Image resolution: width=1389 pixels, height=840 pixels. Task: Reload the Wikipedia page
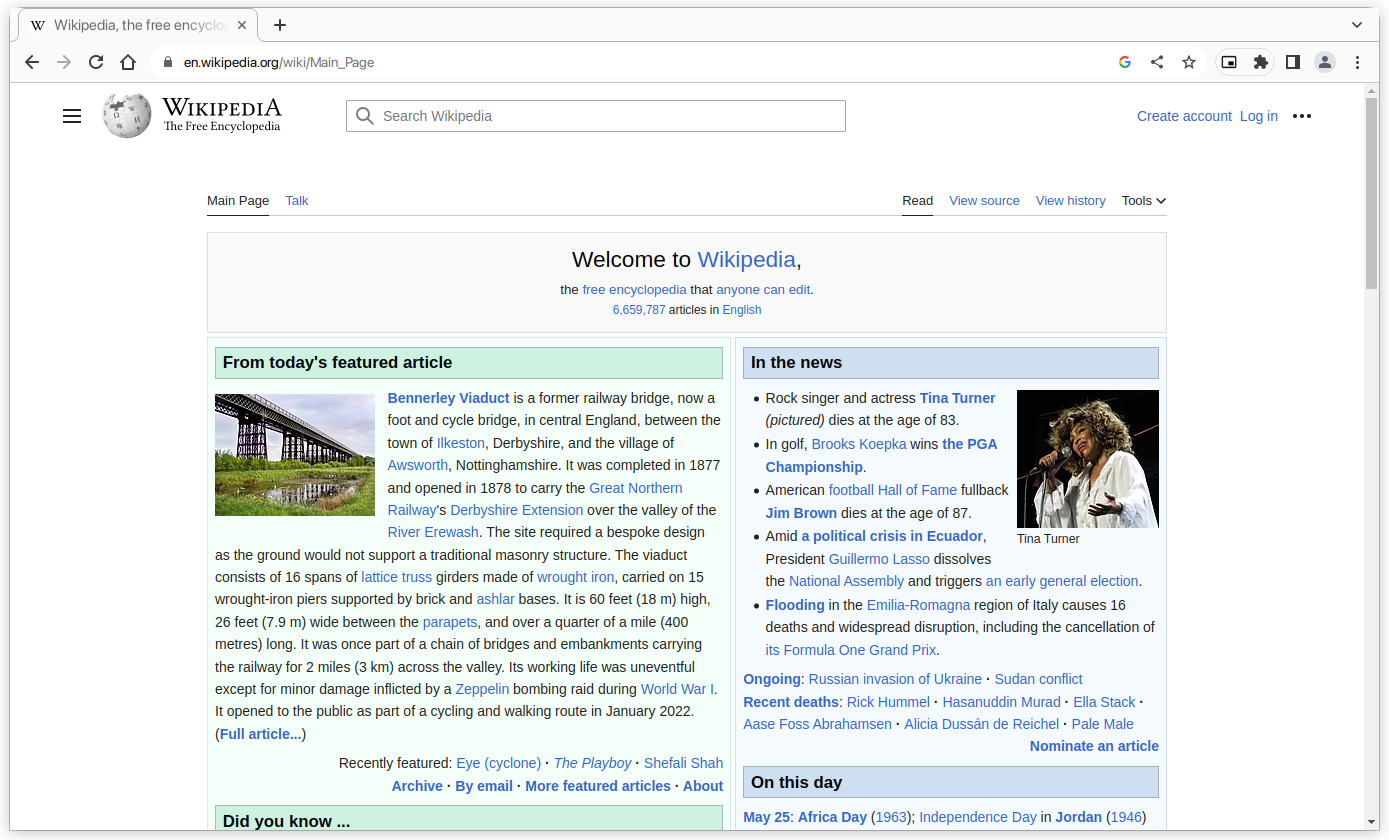96,62
